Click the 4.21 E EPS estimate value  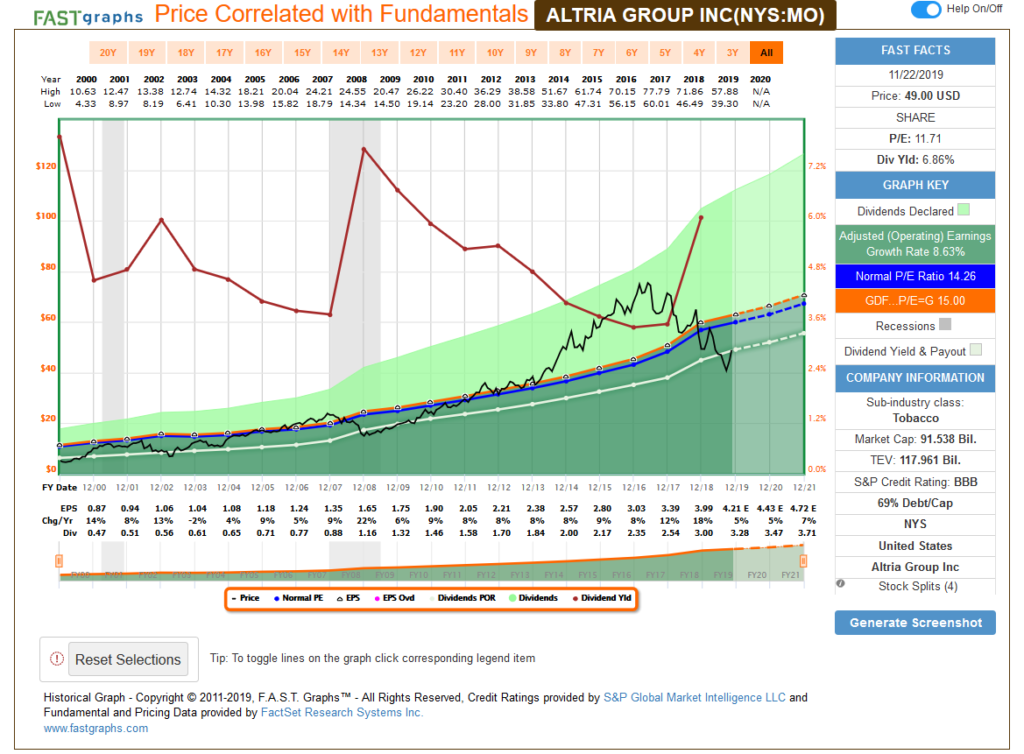(x=736, y=509)
